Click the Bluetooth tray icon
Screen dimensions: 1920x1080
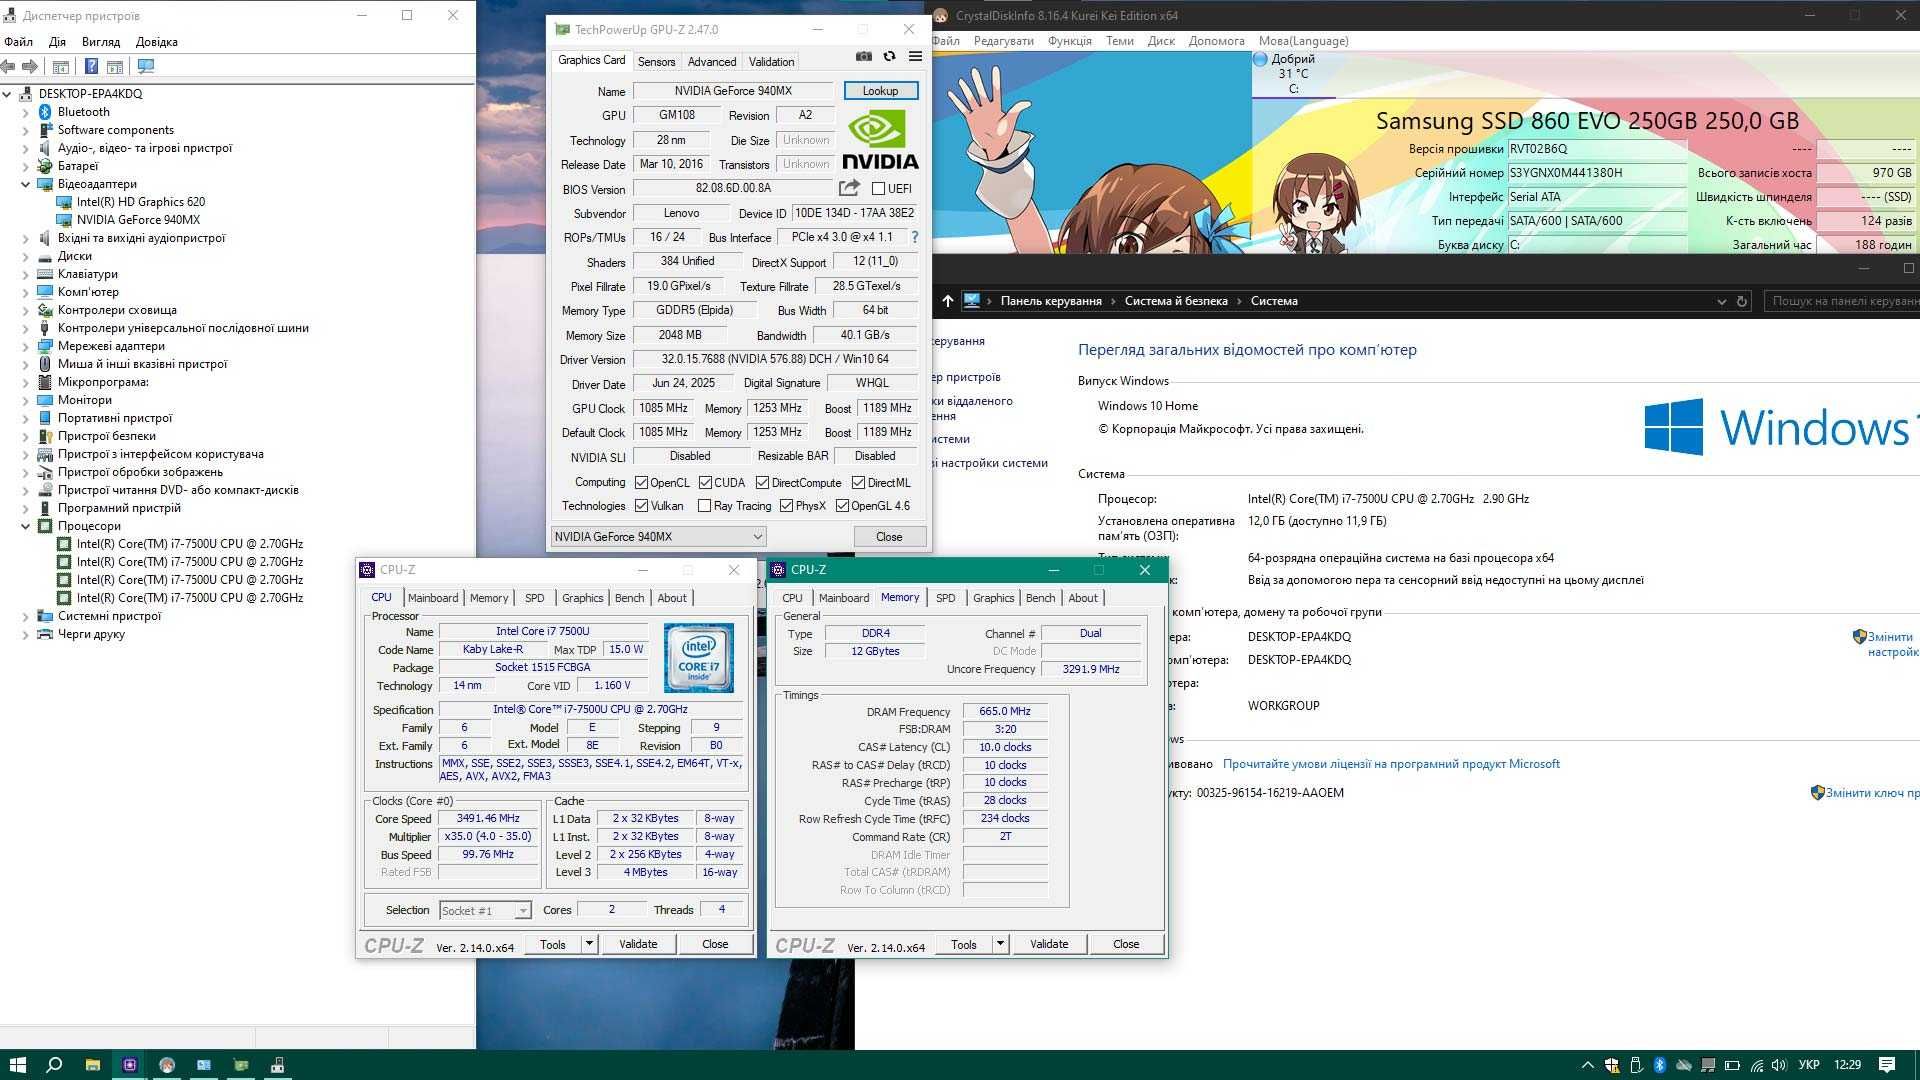tap(1659, 1065)
